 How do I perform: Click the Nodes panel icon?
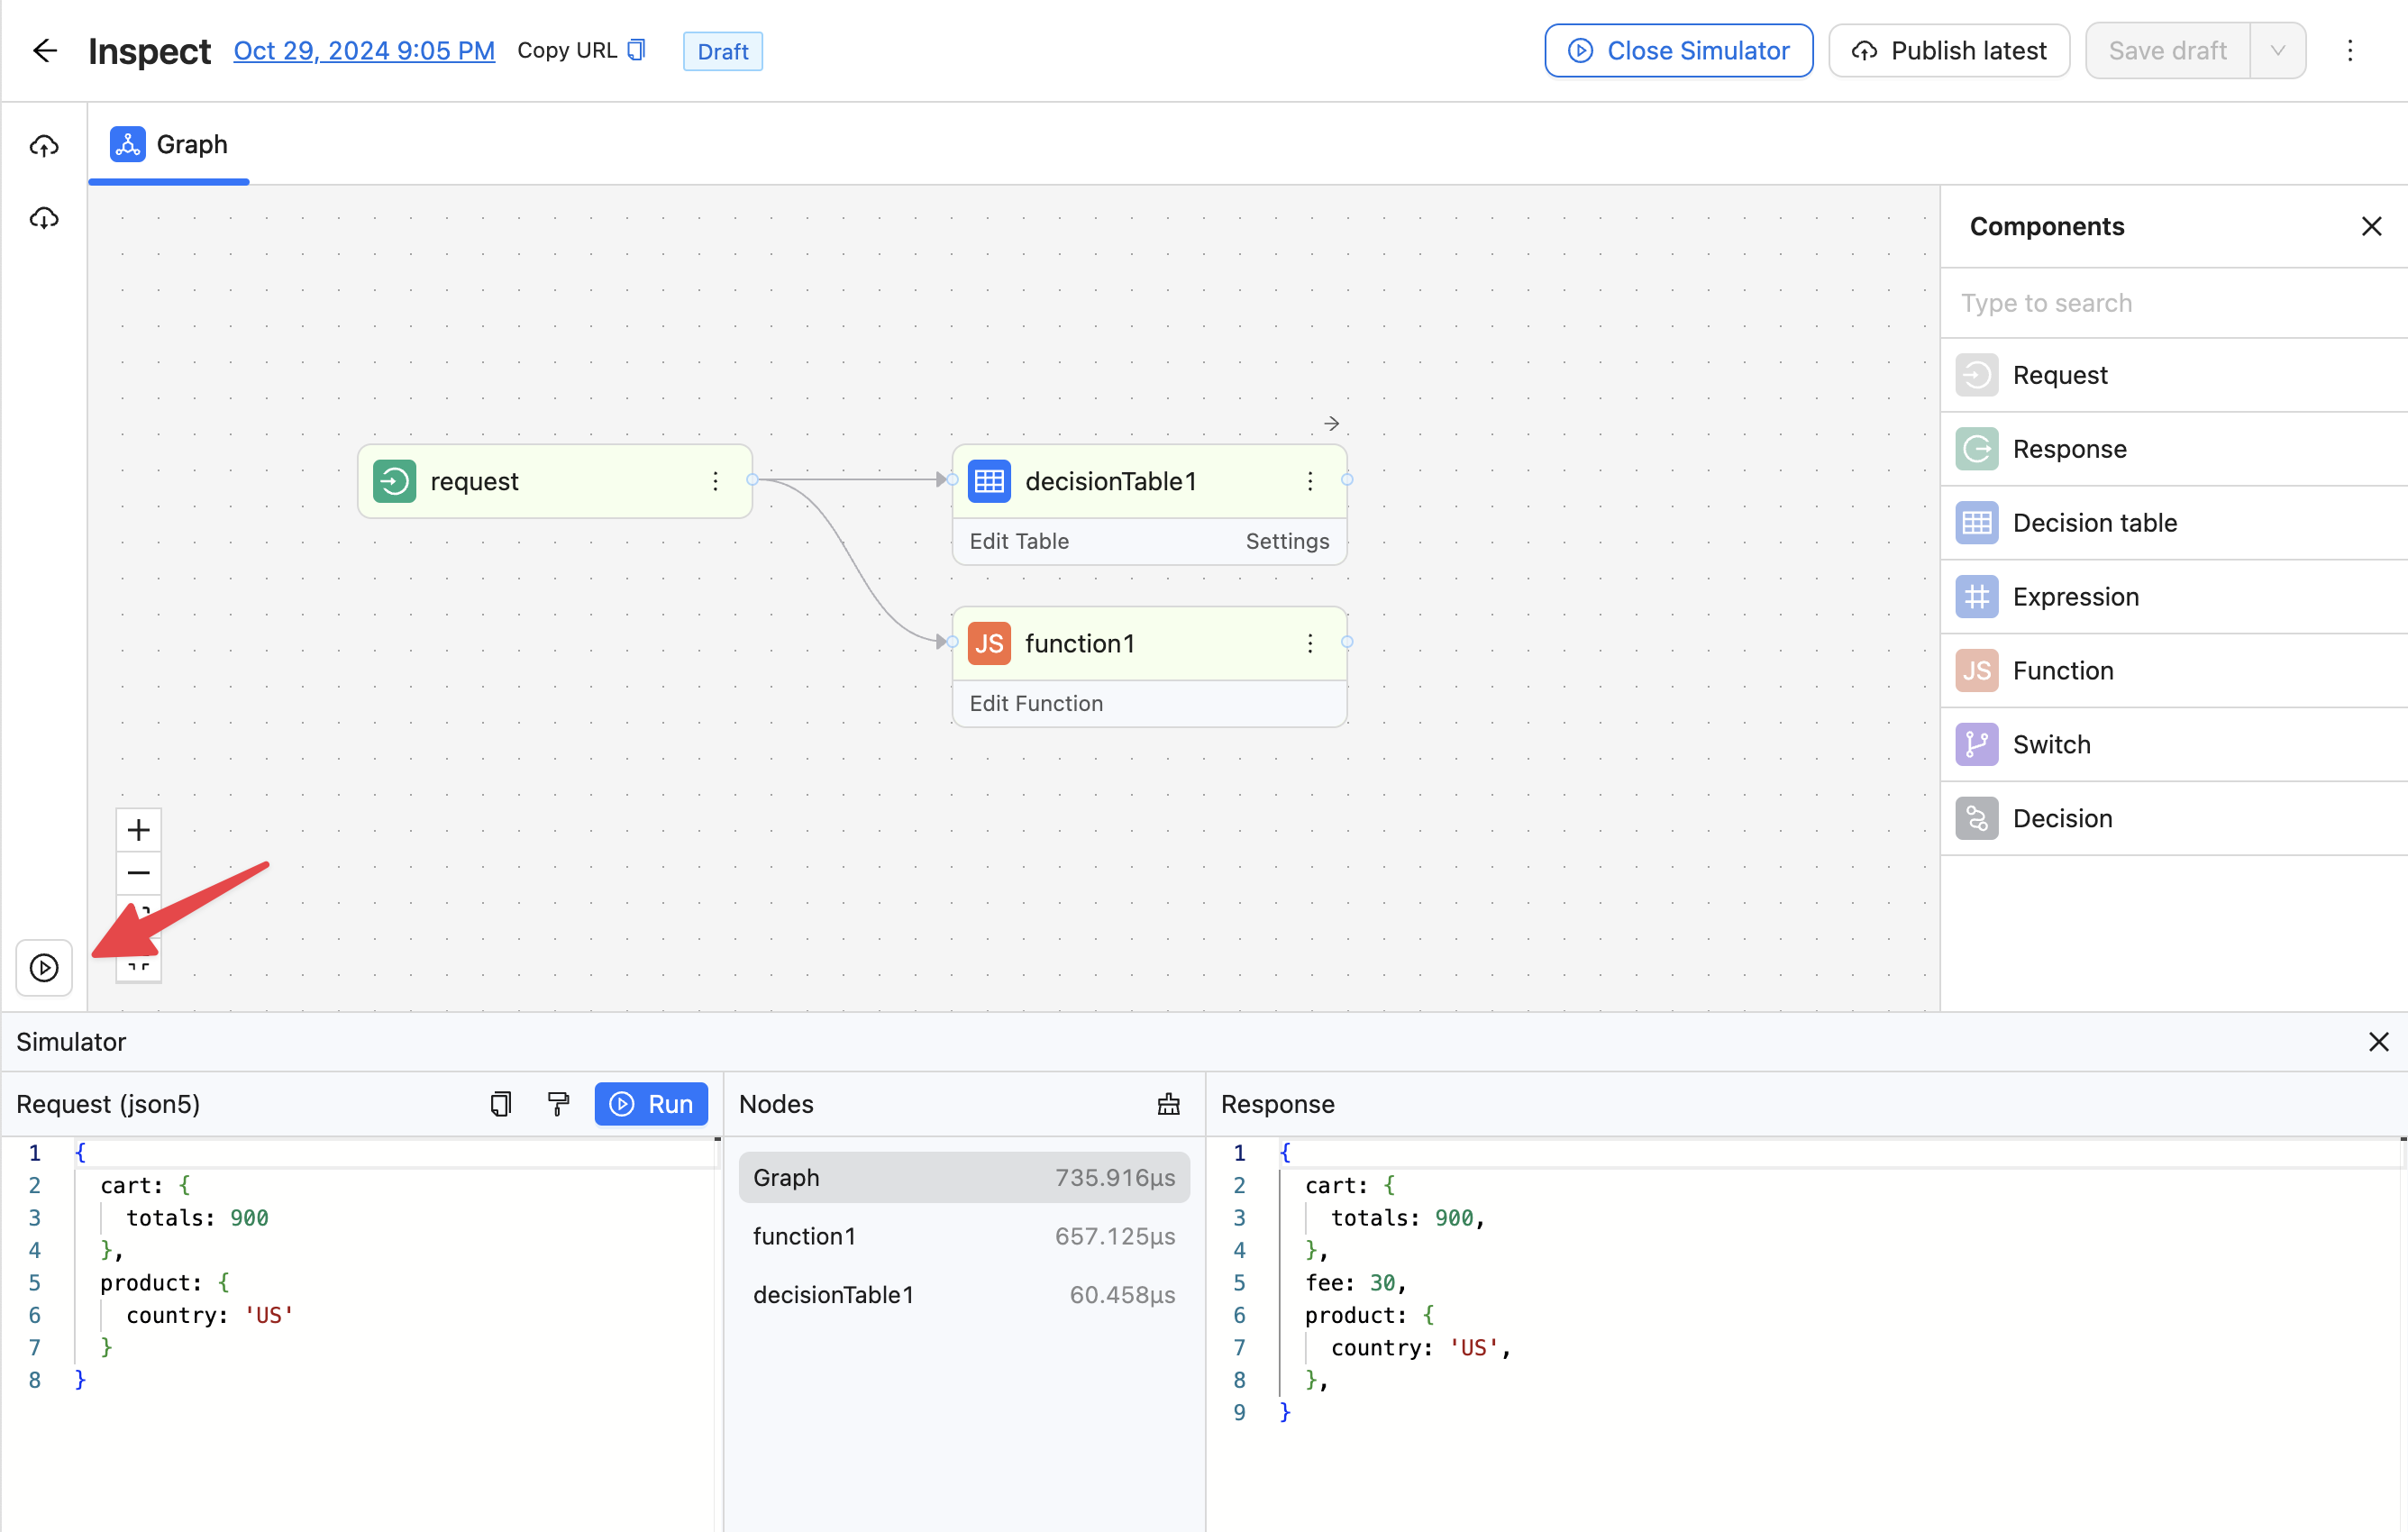point(1168,1104)
